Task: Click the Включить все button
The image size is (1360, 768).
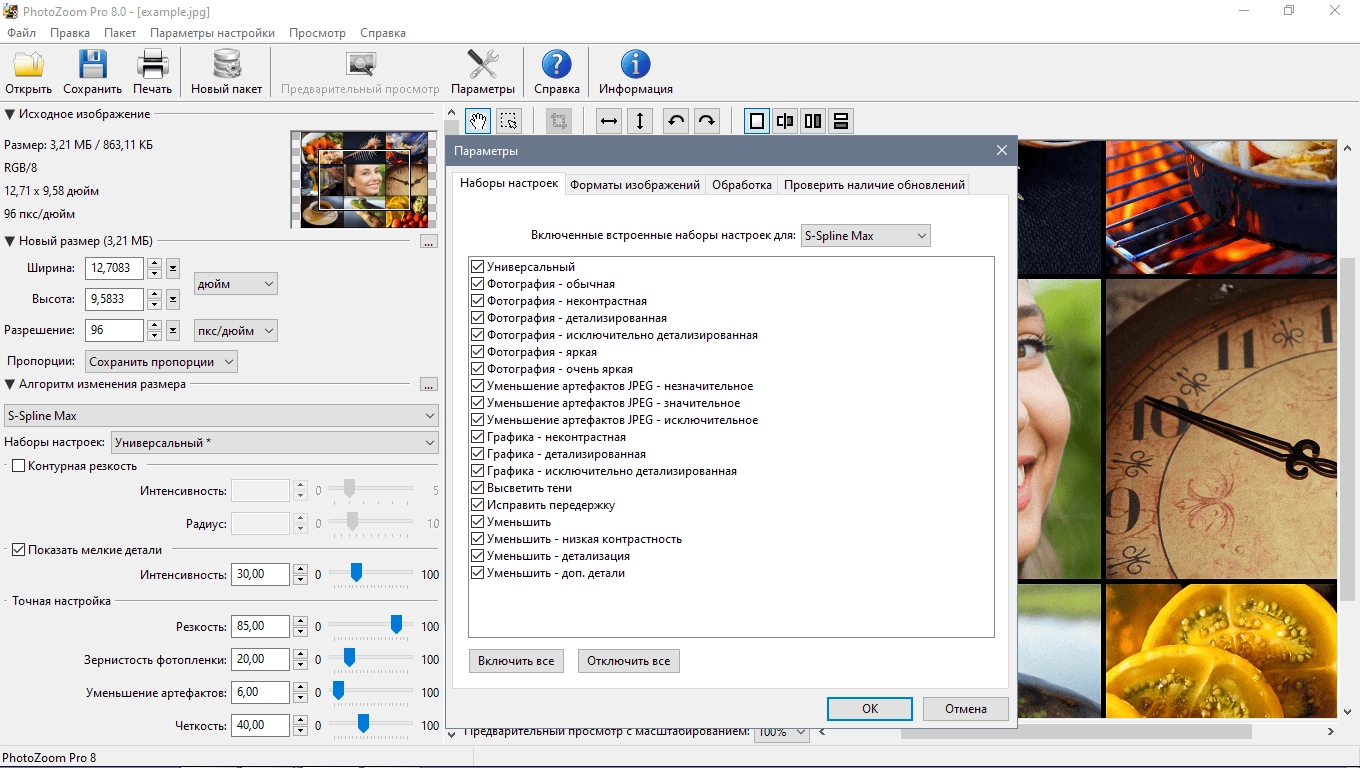Action: 516,661
